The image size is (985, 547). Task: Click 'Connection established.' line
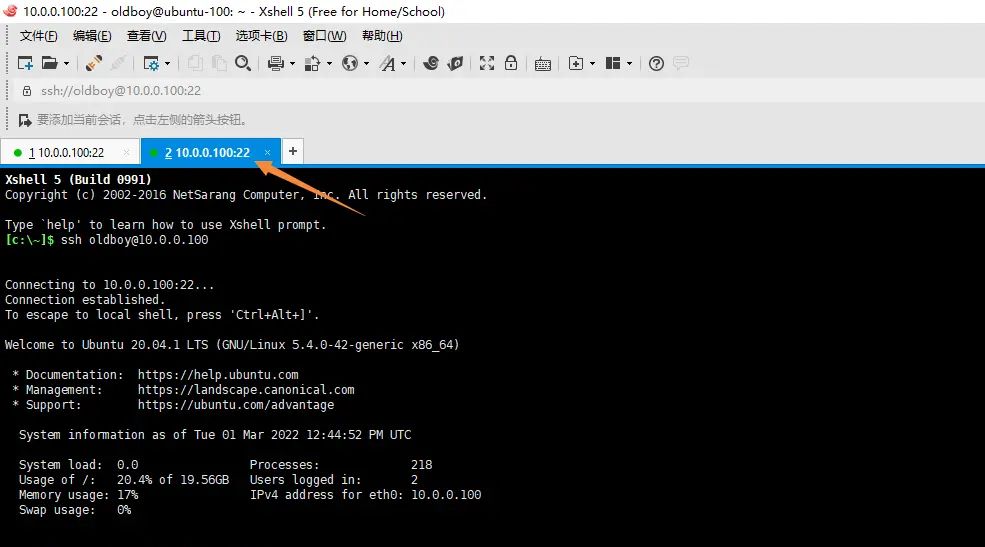click(x=85, y=300)
